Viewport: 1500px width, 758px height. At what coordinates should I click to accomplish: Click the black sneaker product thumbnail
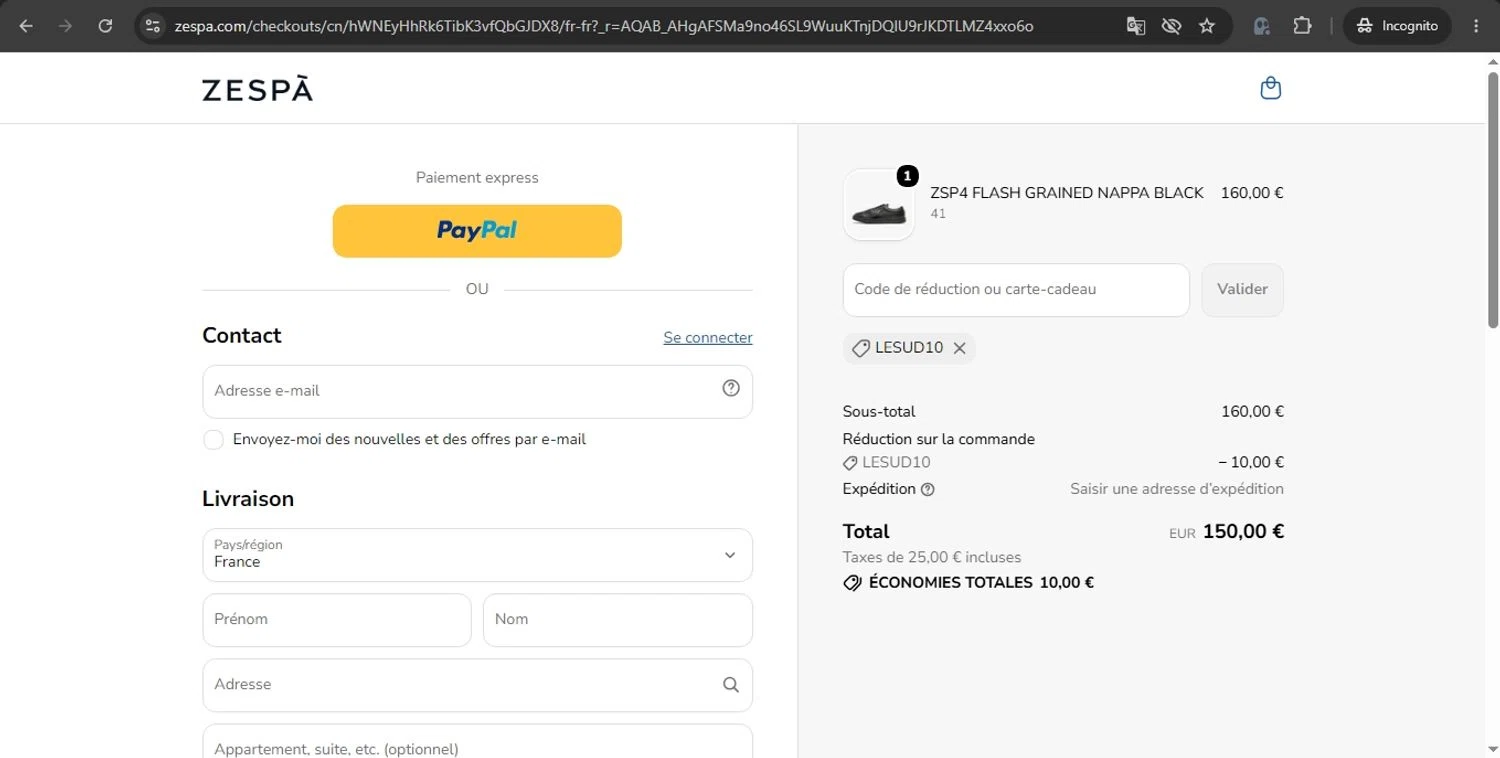point(879,205)
